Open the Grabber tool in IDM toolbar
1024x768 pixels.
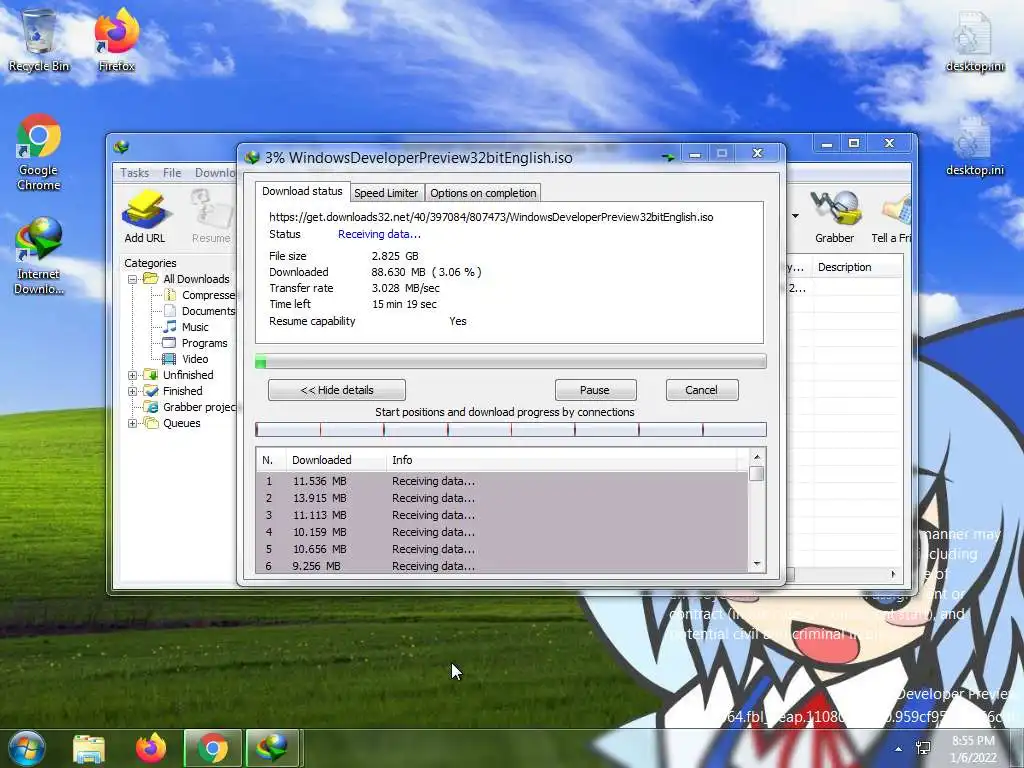pyautogui.click(x=834, y=216)
